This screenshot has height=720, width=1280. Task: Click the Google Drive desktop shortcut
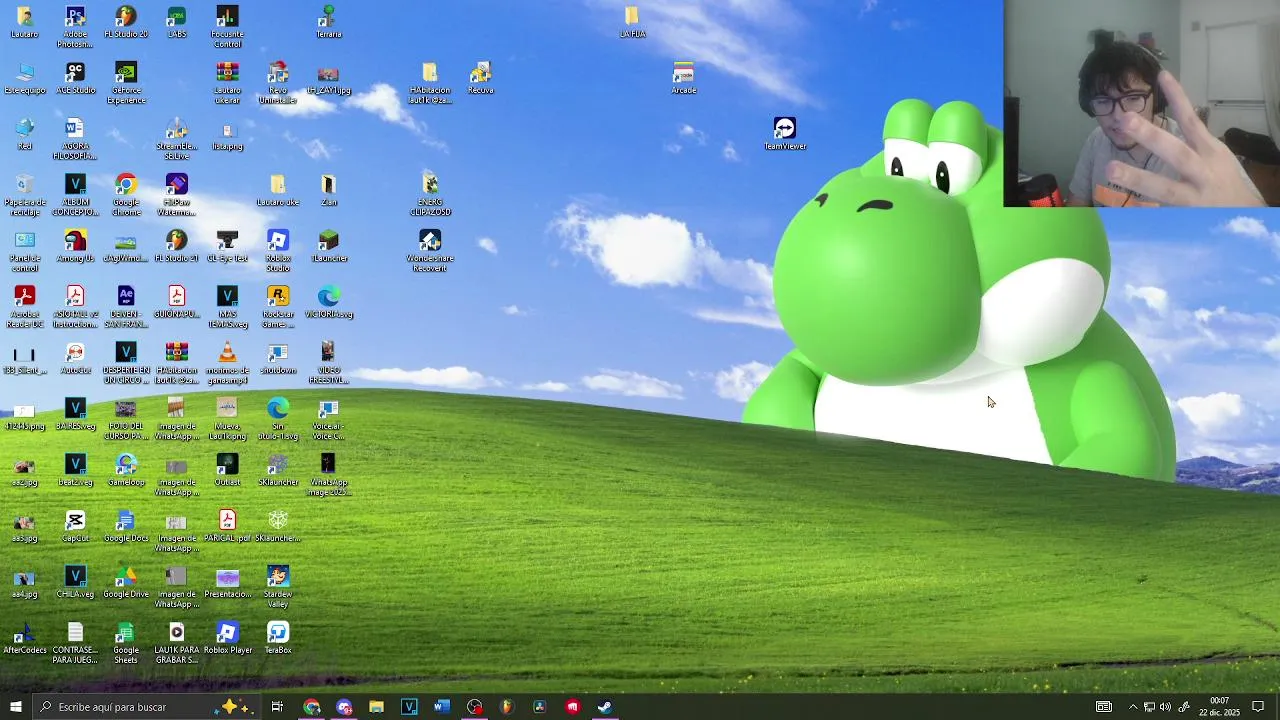click(126, 582)
